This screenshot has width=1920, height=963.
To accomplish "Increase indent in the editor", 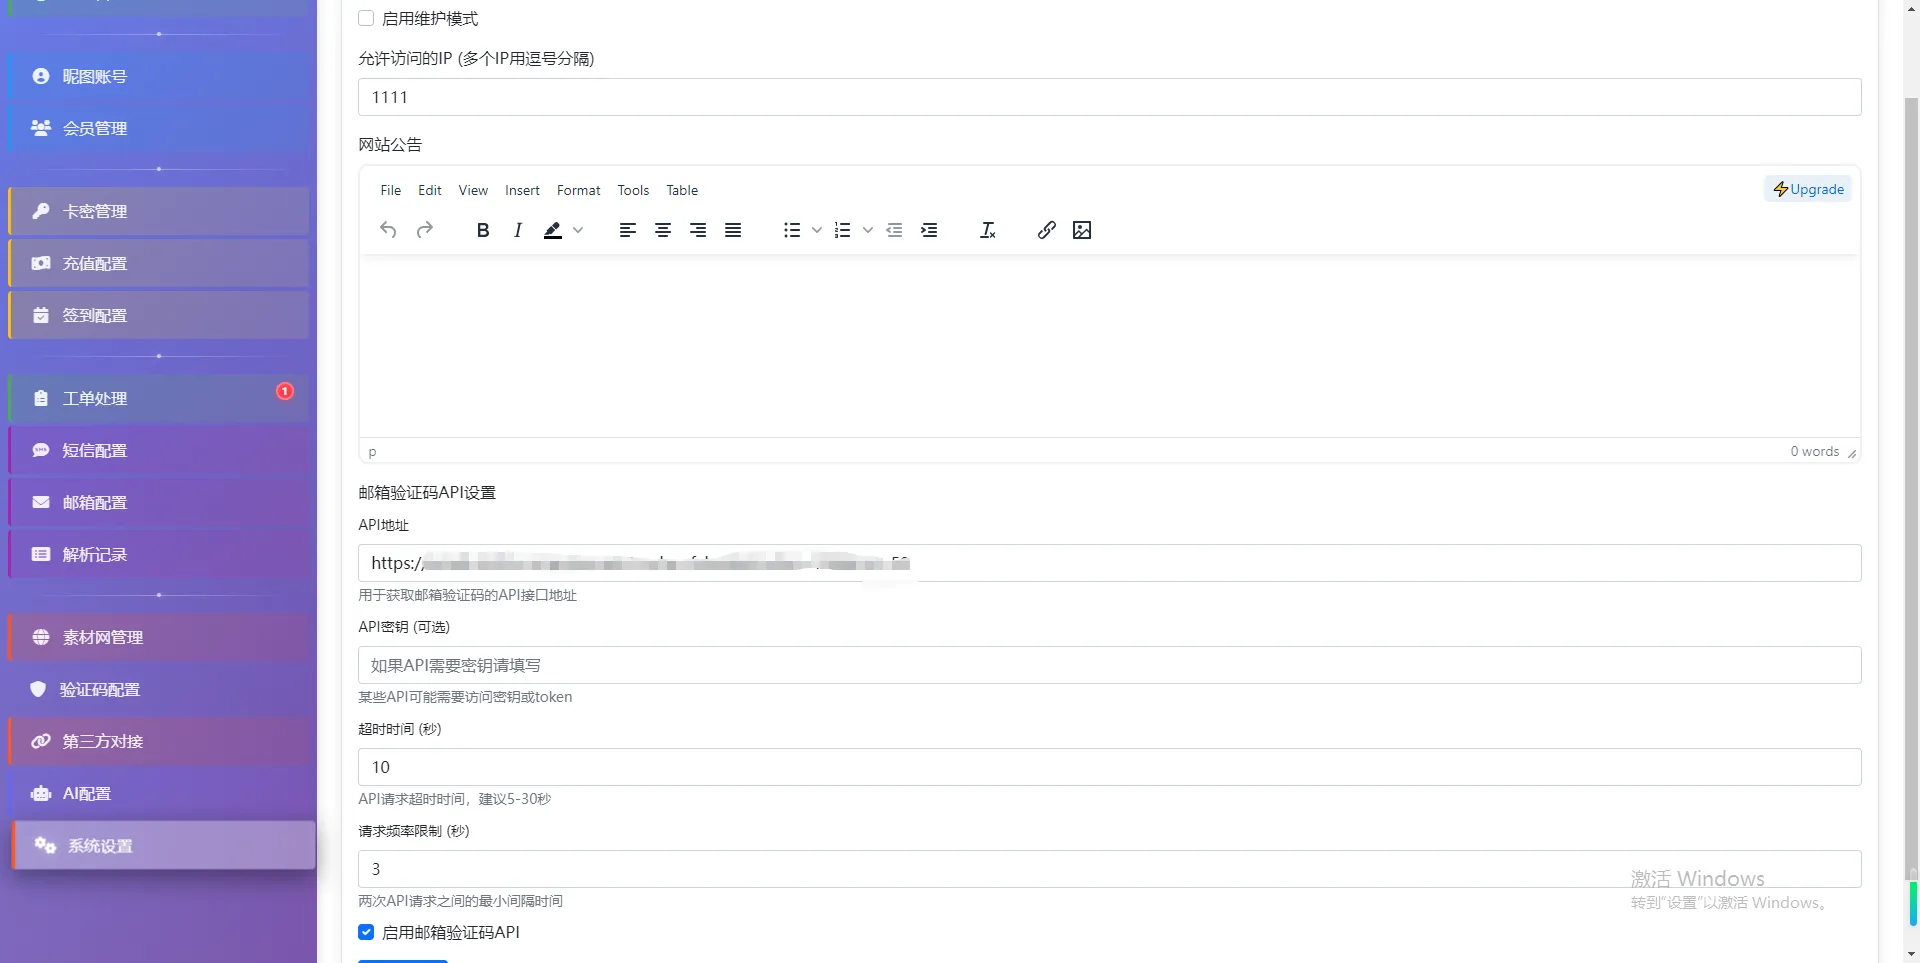I will pyautogui.click(x=929, y=230).
